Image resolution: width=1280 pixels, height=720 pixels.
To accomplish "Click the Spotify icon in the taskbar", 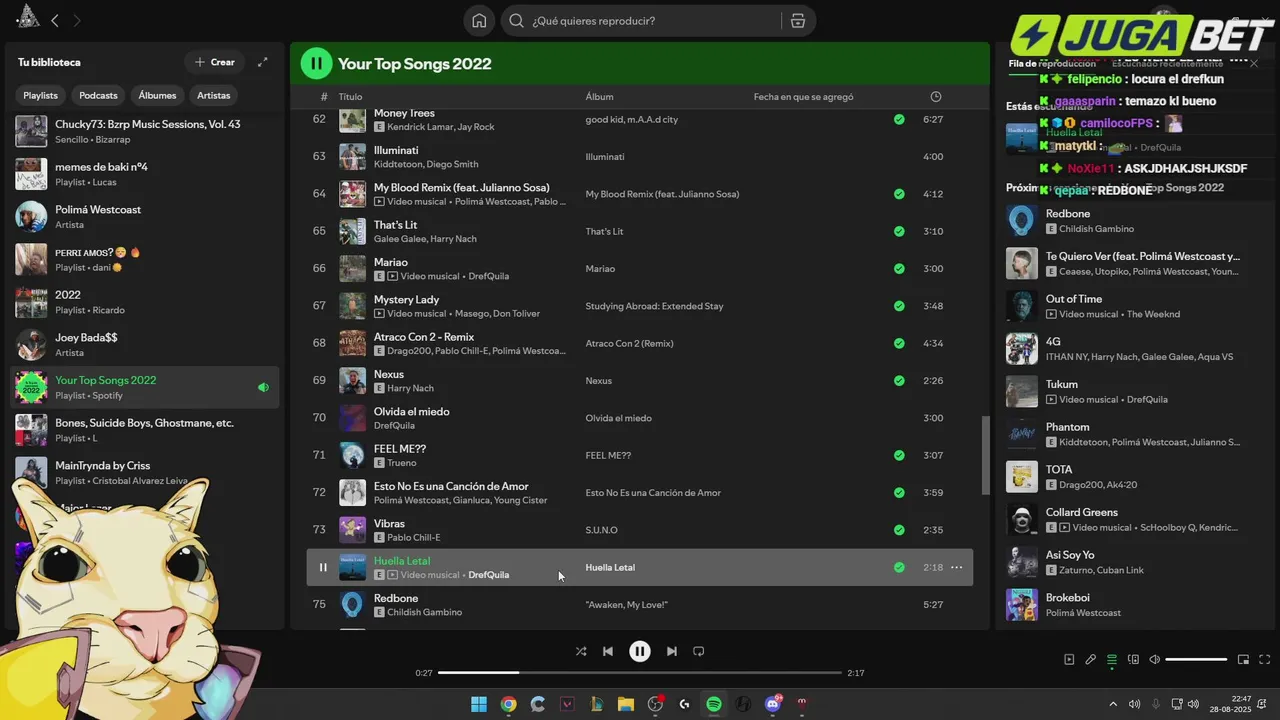I will (714, 704).
